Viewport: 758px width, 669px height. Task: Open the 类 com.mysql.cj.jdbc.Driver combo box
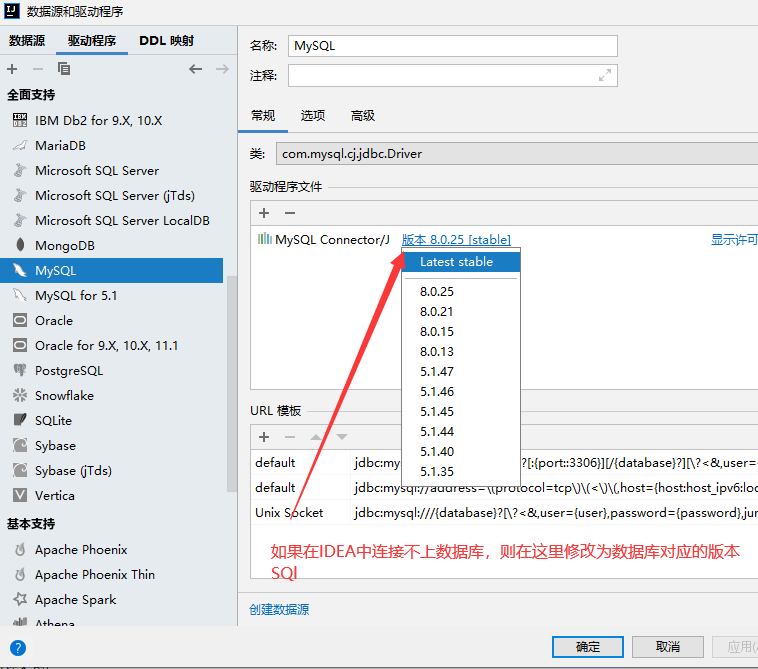517,154
